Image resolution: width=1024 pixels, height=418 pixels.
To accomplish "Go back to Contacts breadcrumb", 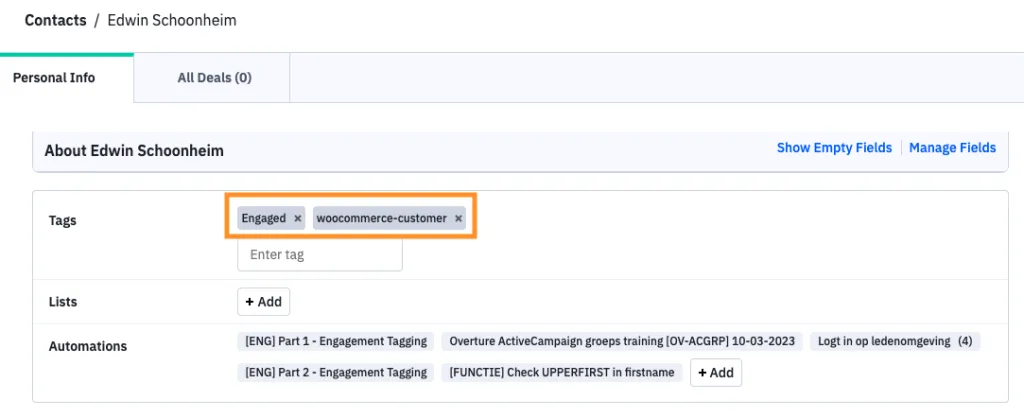I will click(x=56, y=20).
